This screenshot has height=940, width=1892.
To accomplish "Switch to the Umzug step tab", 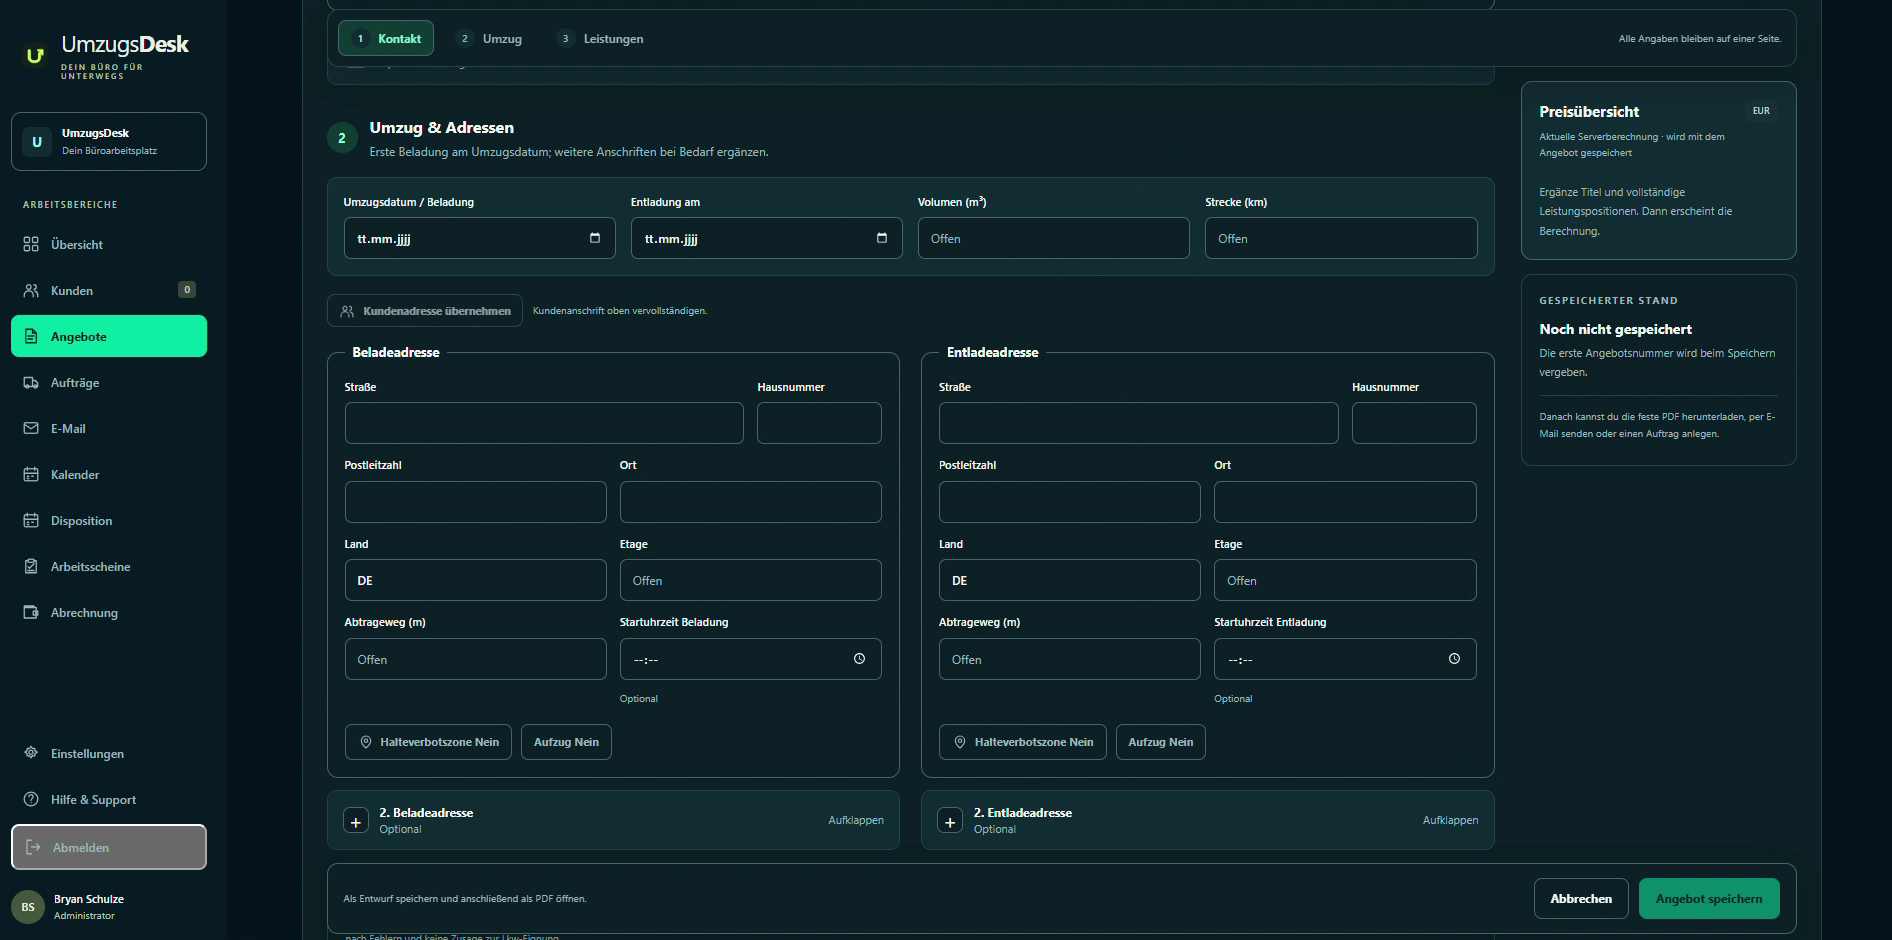I will [490, 38].
